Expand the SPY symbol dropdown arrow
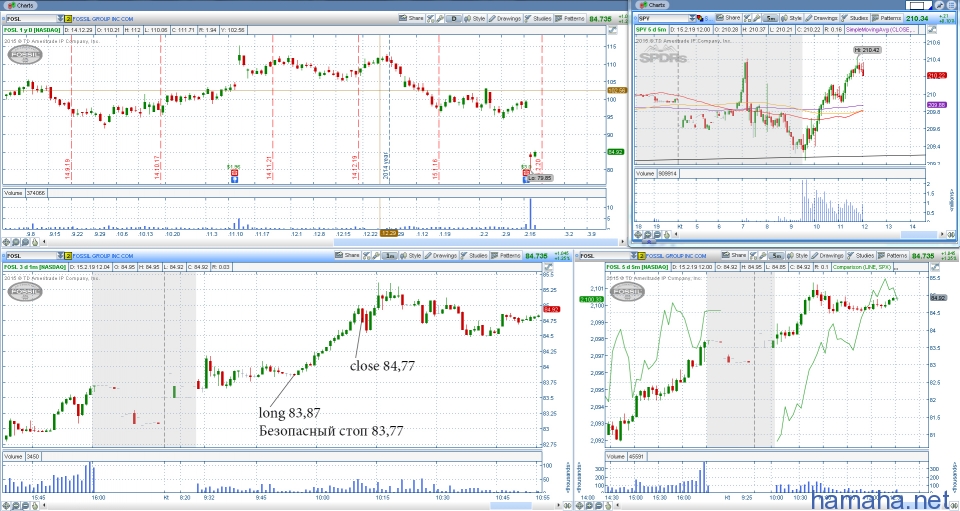 coord(694,18)
